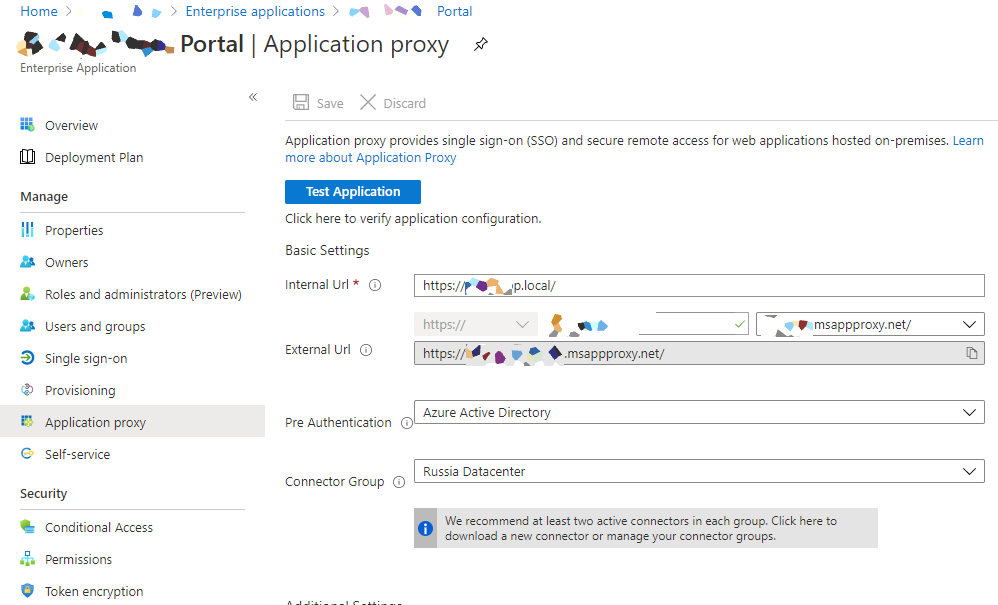
Task: Open Provisioning in the sidebar
Action: tap(80, 390)
